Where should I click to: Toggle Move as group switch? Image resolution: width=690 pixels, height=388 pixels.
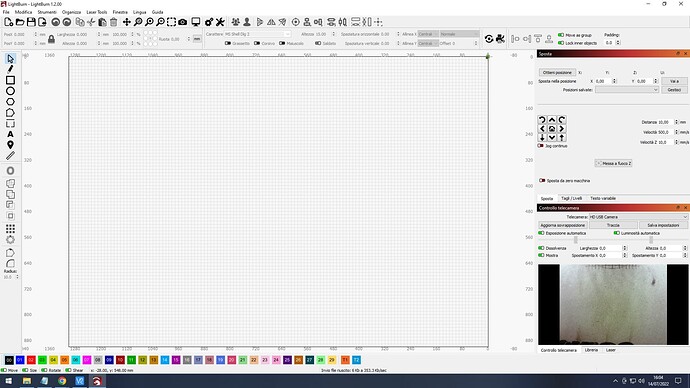coord(561,35)
